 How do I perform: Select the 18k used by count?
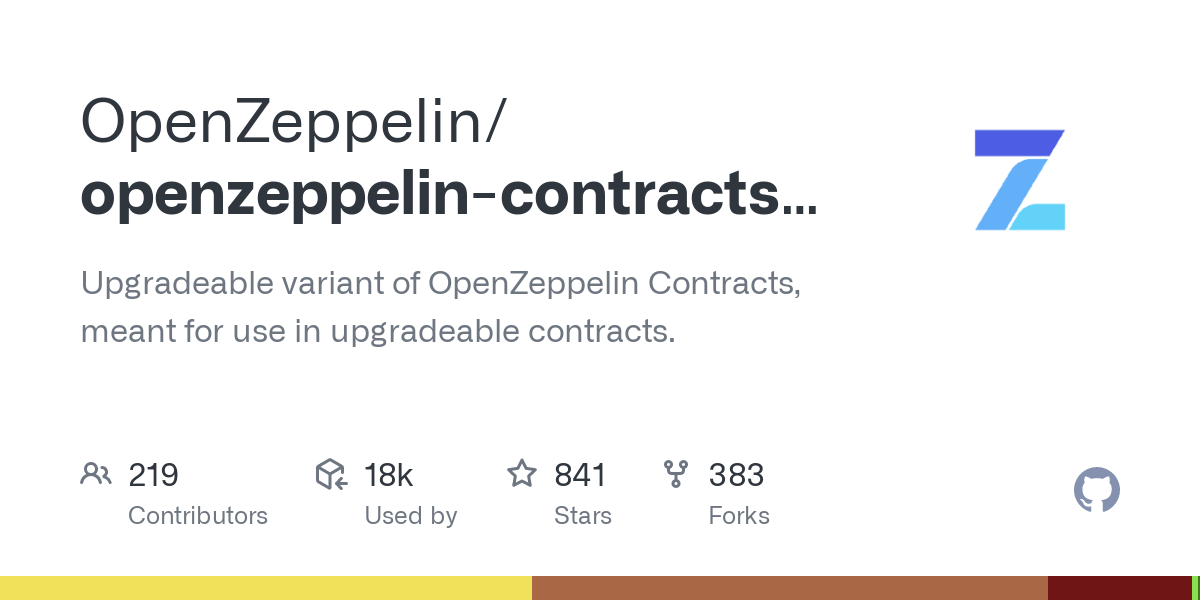pos(389,474)
